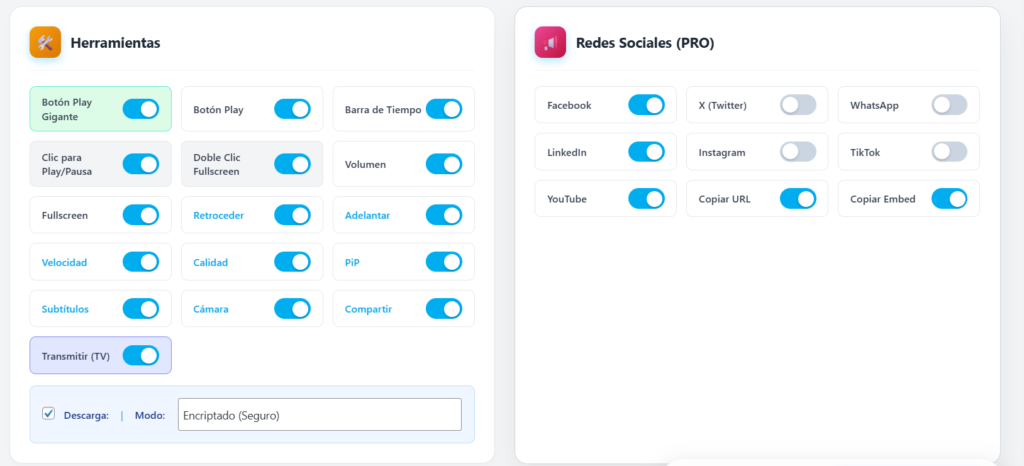
Task: Switch off the Volumen toggle
Action: click(444, 164)
